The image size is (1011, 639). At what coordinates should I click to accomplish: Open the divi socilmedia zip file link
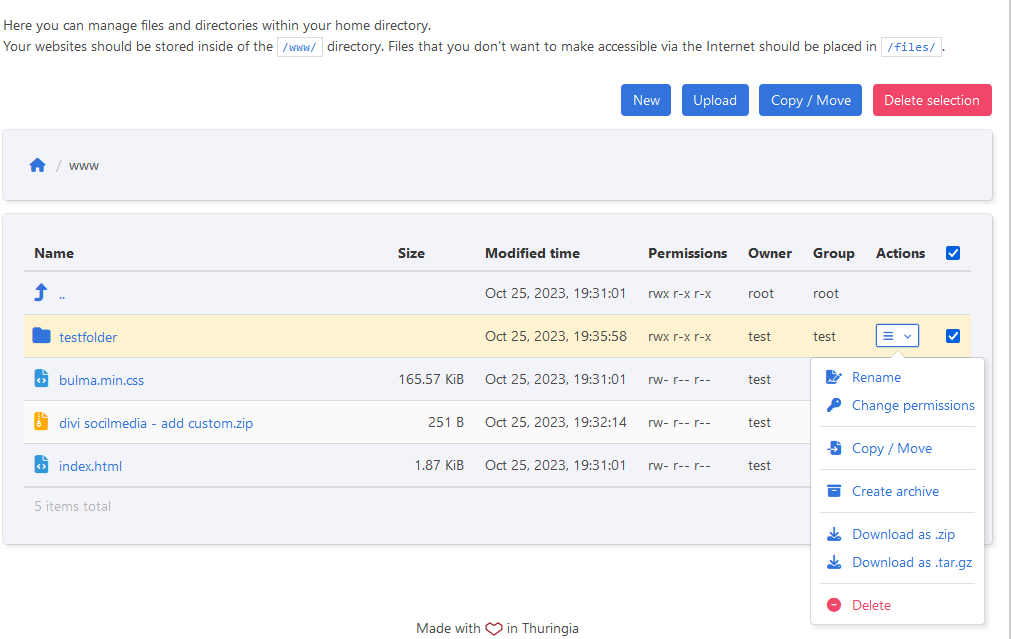[156, 423]
